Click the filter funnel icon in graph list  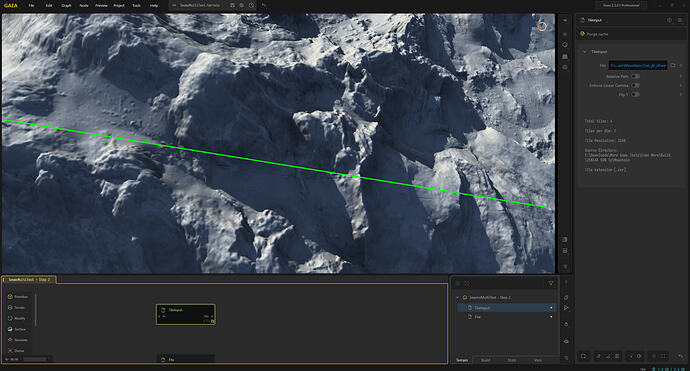tap(551, 284)
